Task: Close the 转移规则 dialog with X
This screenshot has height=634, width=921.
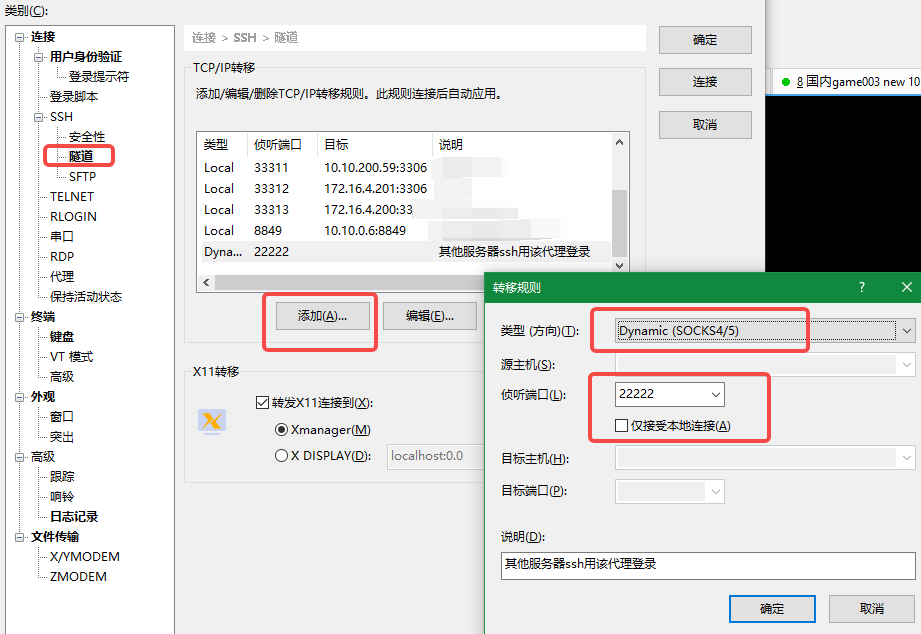Action: (906, 287)
